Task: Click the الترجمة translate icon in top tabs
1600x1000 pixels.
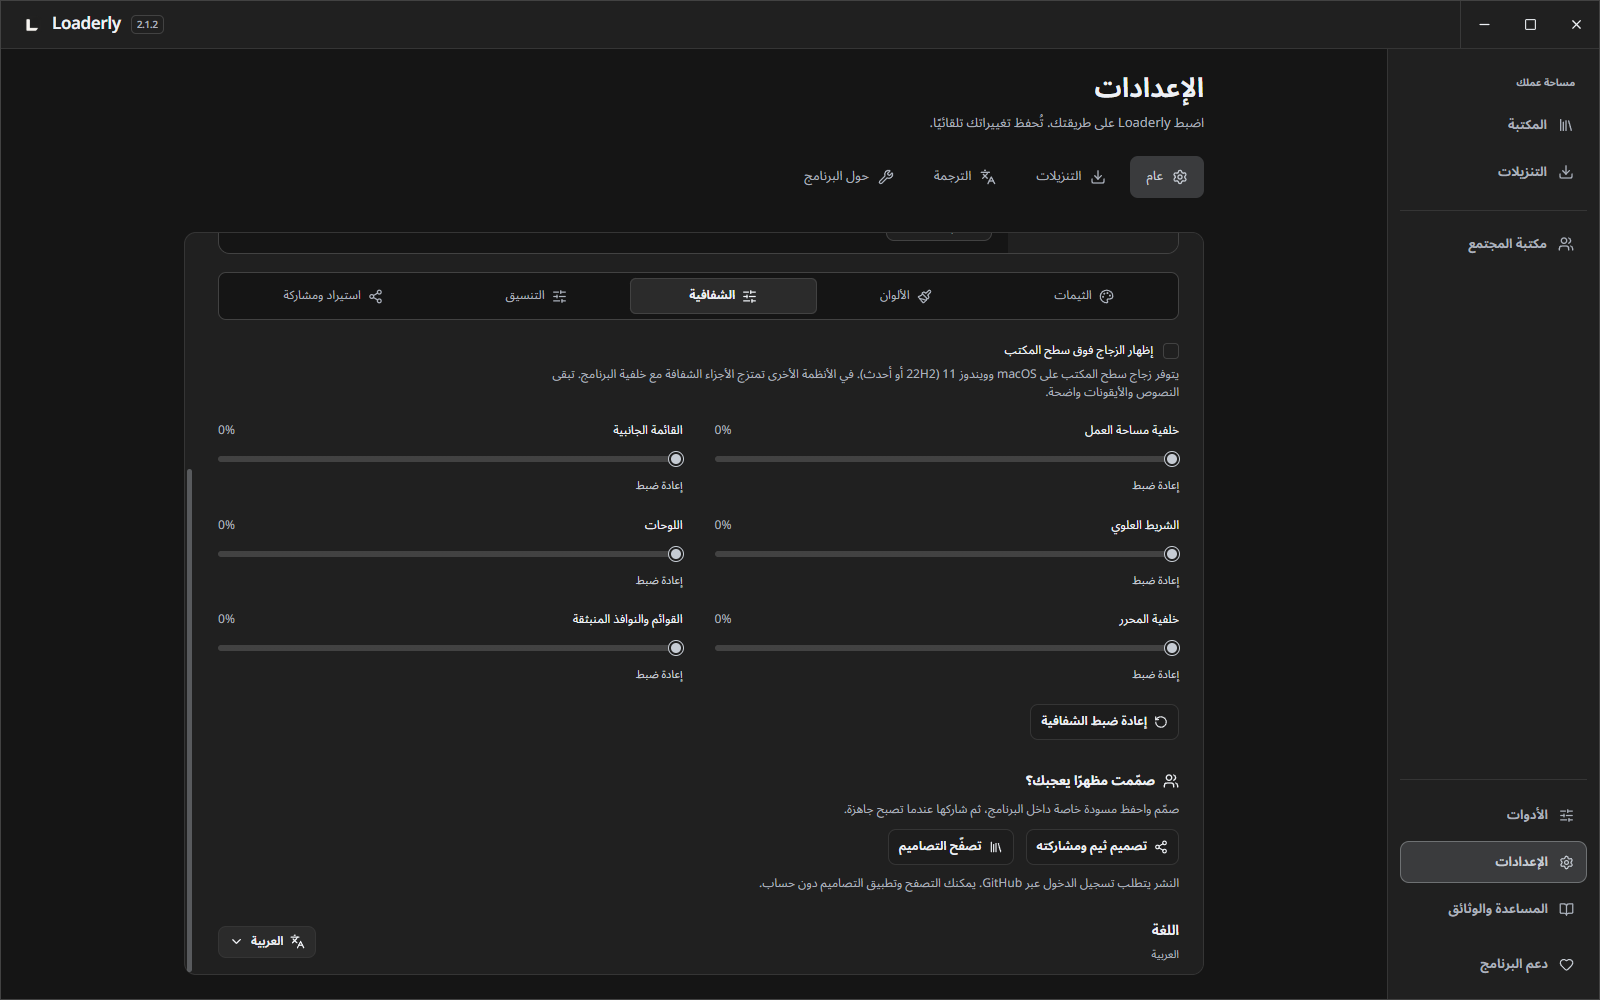Action: click(988, 177)
